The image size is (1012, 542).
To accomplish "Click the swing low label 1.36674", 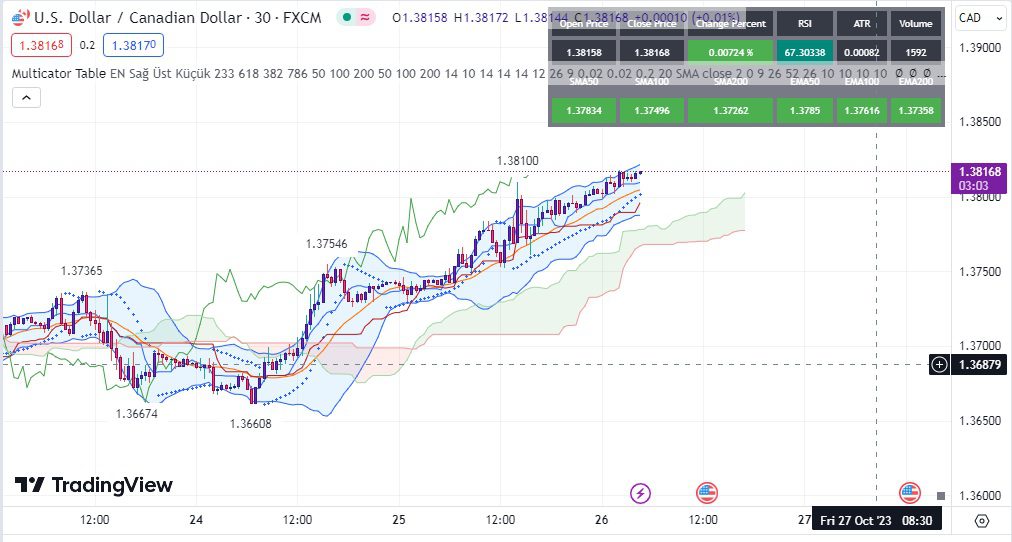I will click(137, 414).
